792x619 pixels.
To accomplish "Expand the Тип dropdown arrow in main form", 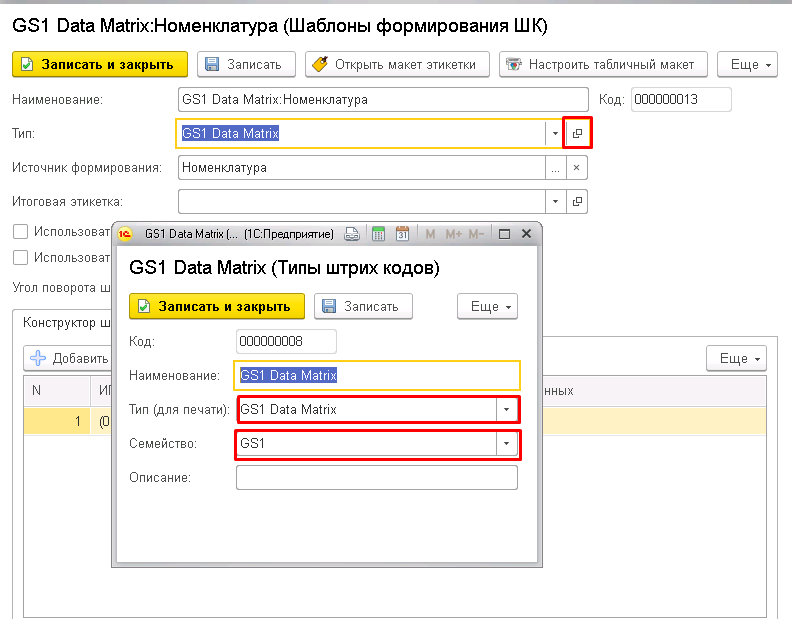I will [x=555, y=133].
